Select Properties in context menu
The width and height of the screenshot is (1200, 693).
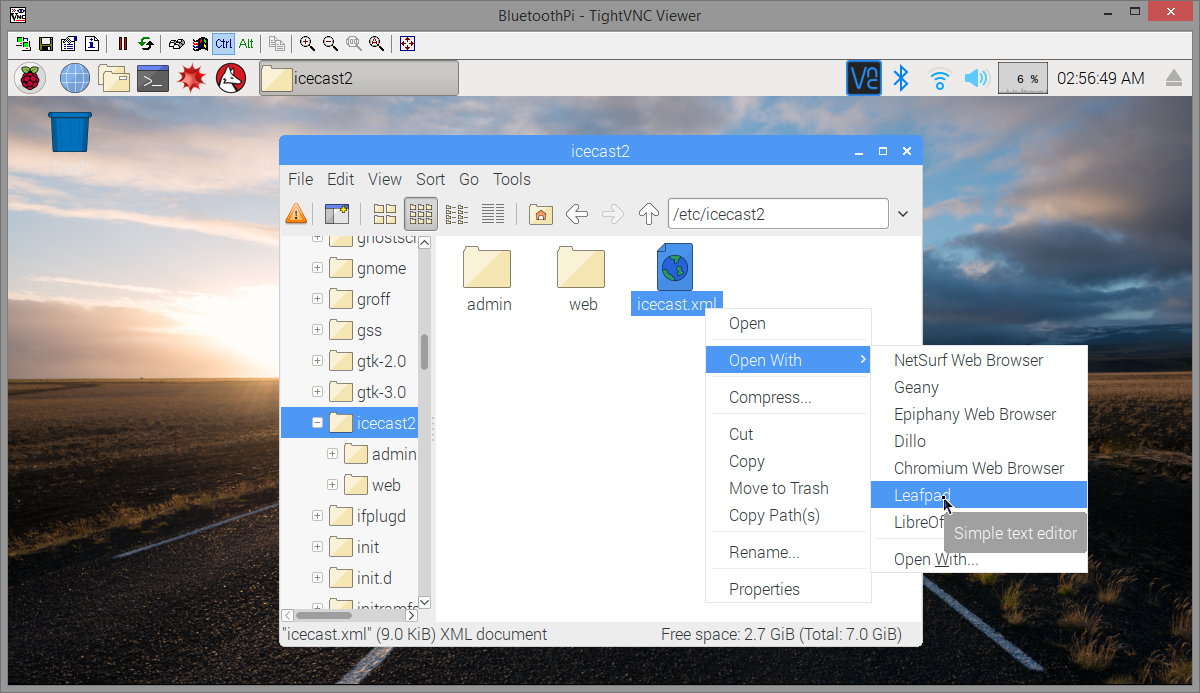pyautogui.click(x=788, y=589)
